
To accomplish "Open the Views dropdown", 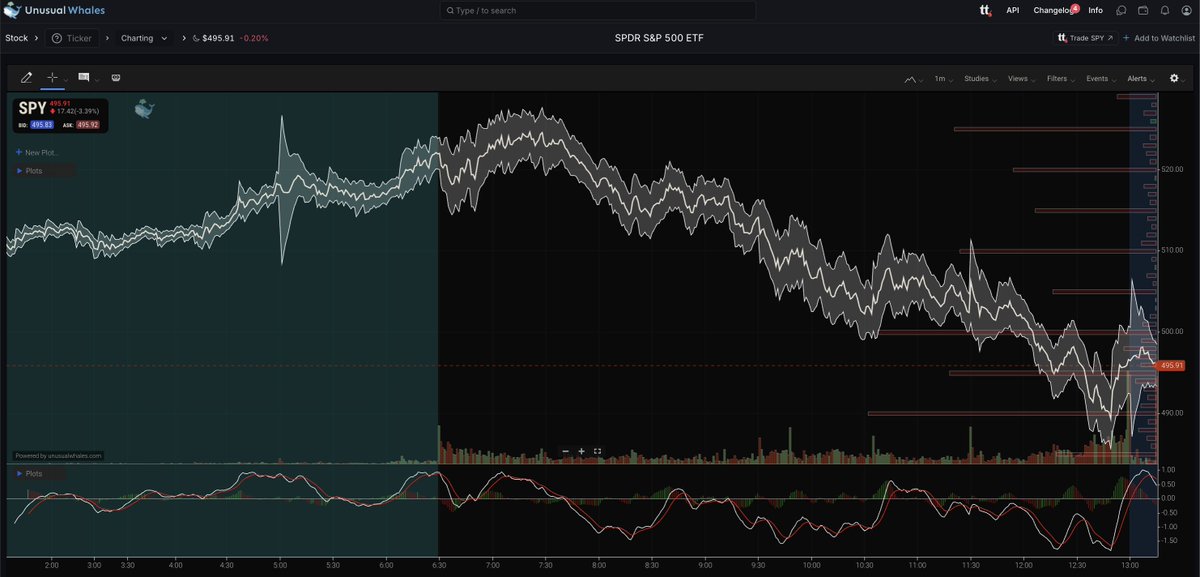I will click(1021, 78).
